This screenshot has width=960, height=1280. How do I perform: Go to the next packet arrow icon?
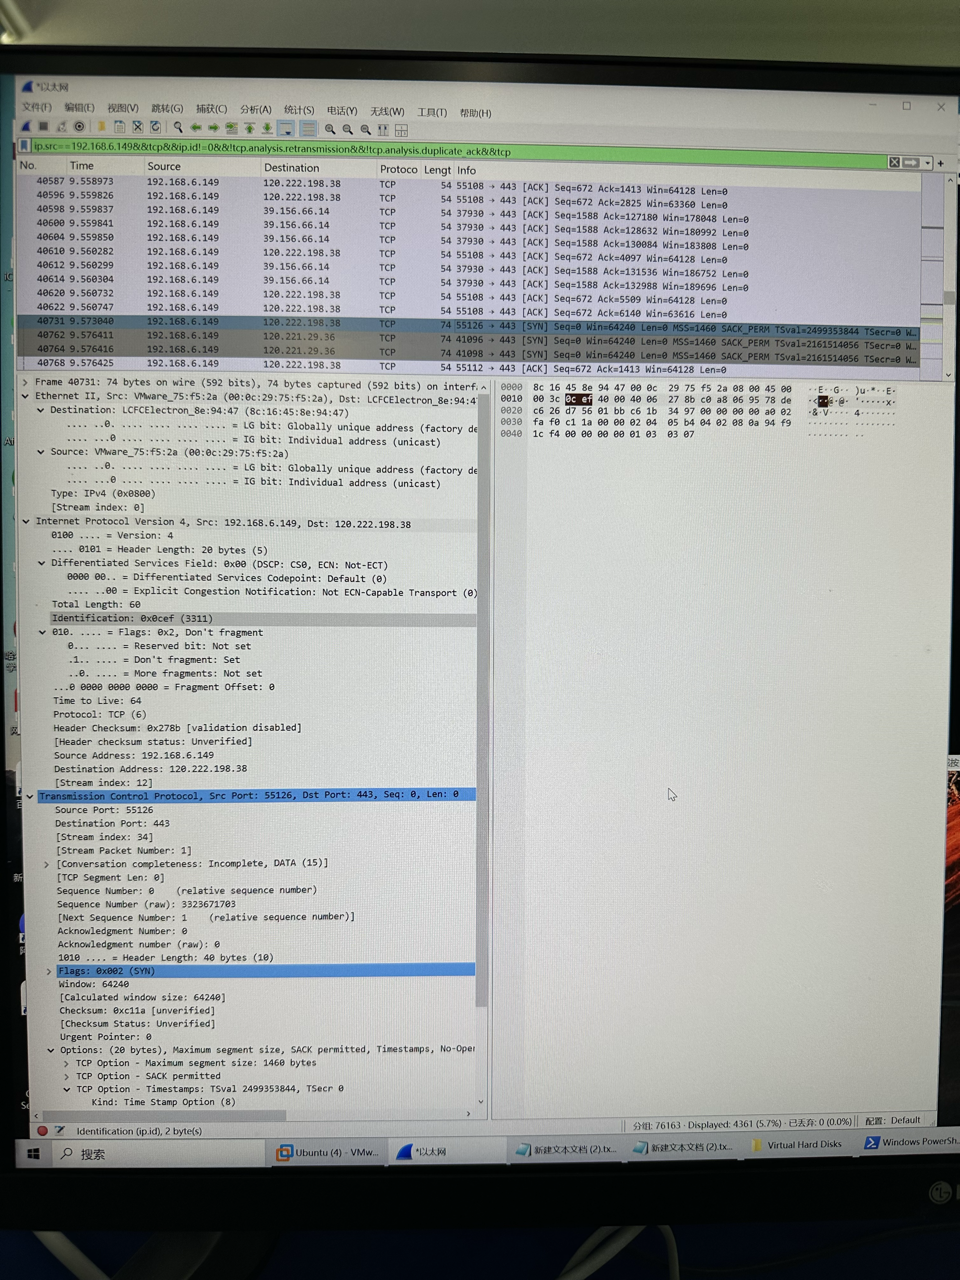click(x=214, y=128)
